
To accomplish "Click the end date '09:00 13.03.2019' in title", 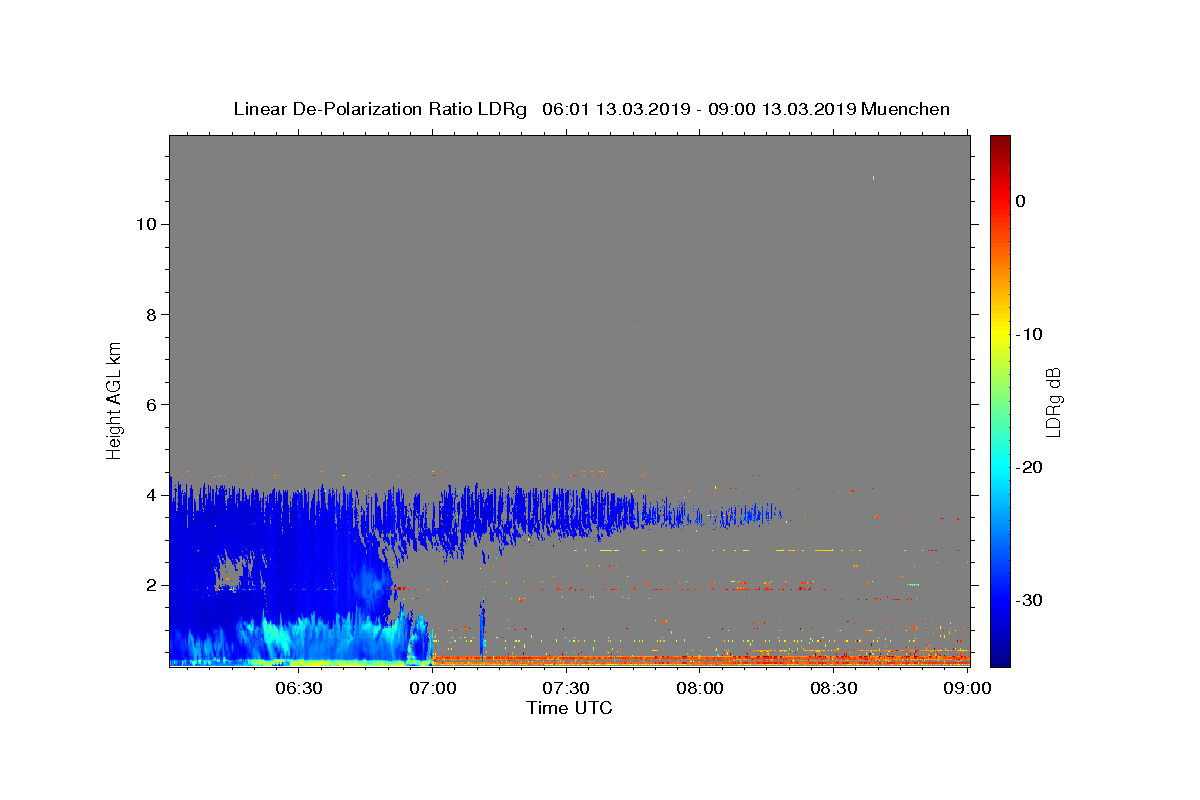I will tap(782, 109).
